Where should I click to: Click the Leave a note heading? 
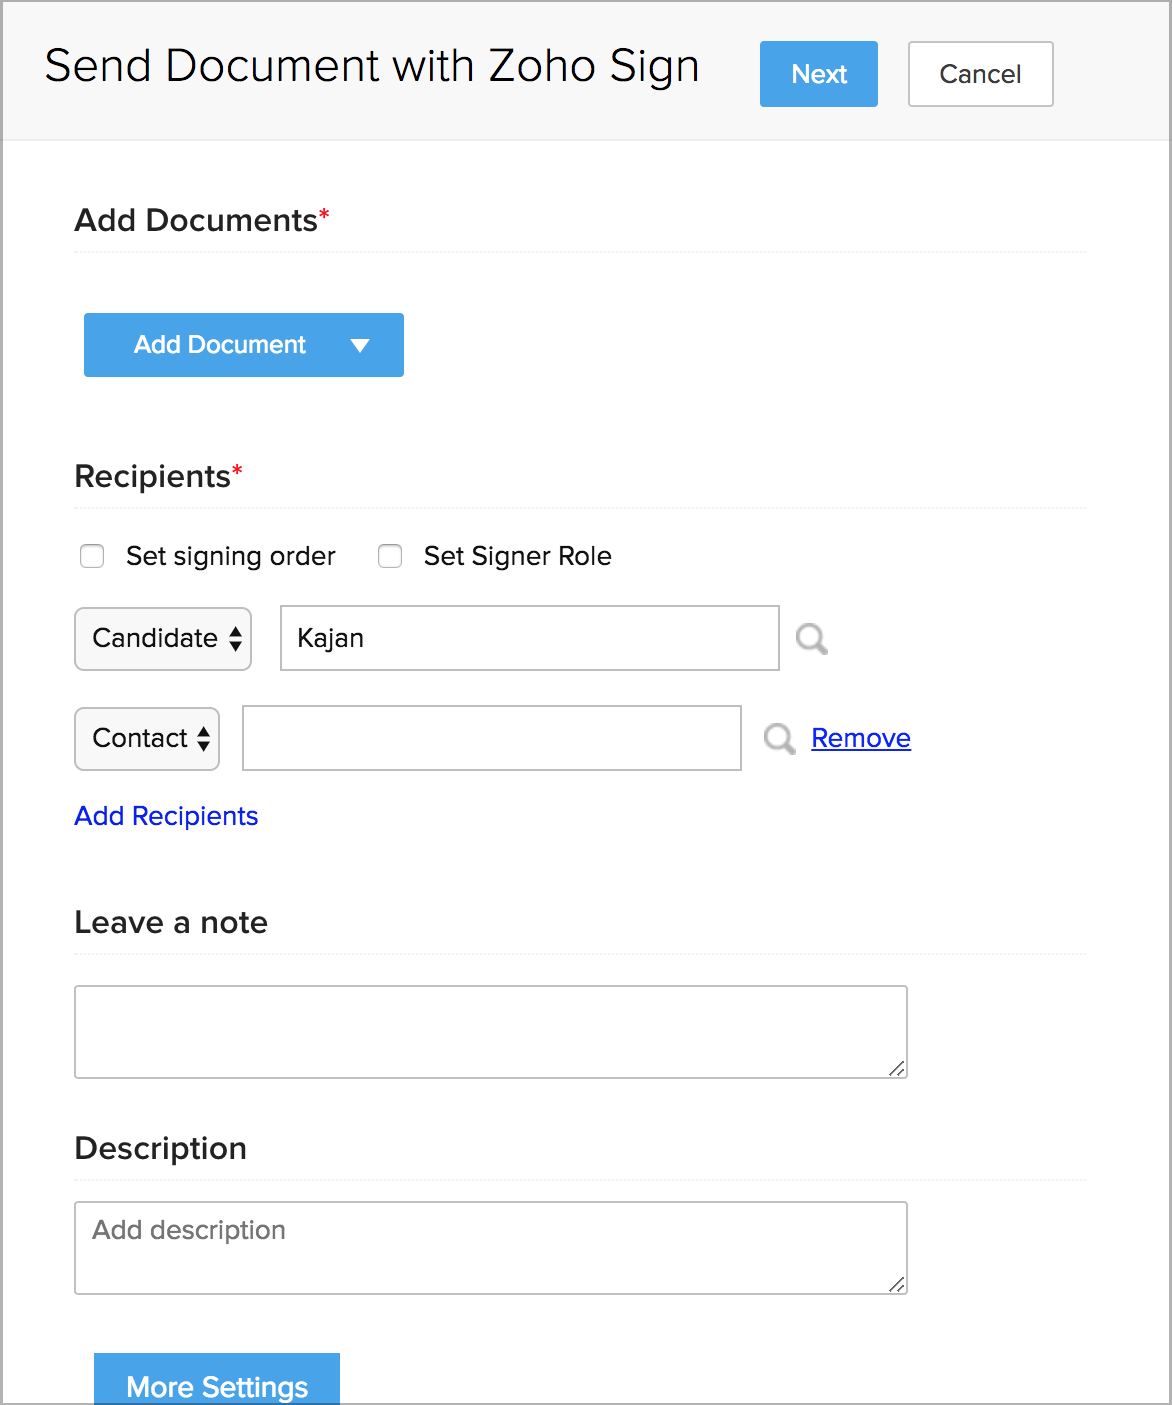point(171,922)
